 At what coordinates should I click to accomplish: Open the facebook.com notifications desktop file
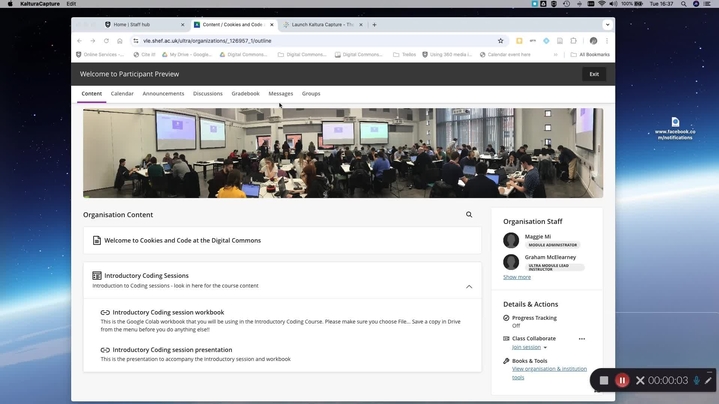point(675,128)
